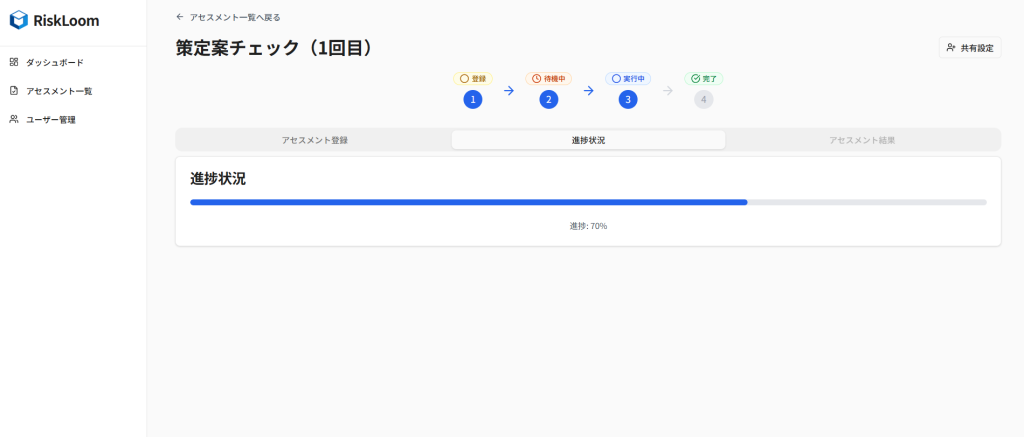Image resolution: width=1024 pixels, height=437 pixels.
Task: Go back via アセスメント一覧へ戻る link
Action: tap(234, 17)
